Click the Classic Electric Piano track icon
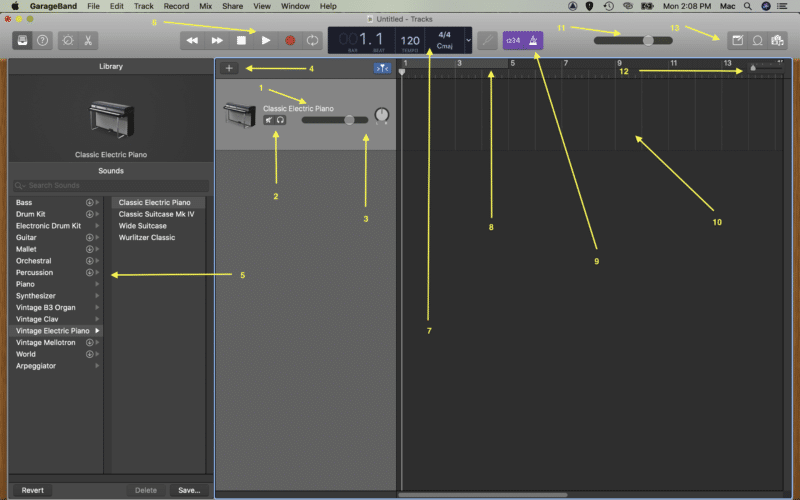This screenshot has height=500, width=800. coord(239,114)
